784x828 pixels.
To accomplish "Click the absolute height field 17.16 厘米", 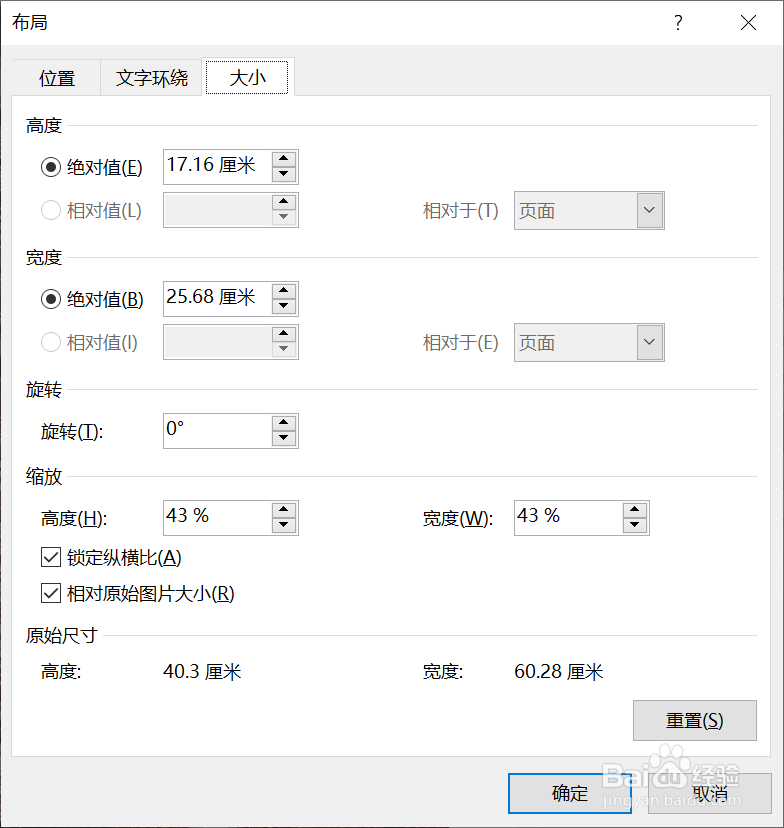I will 218,167.
